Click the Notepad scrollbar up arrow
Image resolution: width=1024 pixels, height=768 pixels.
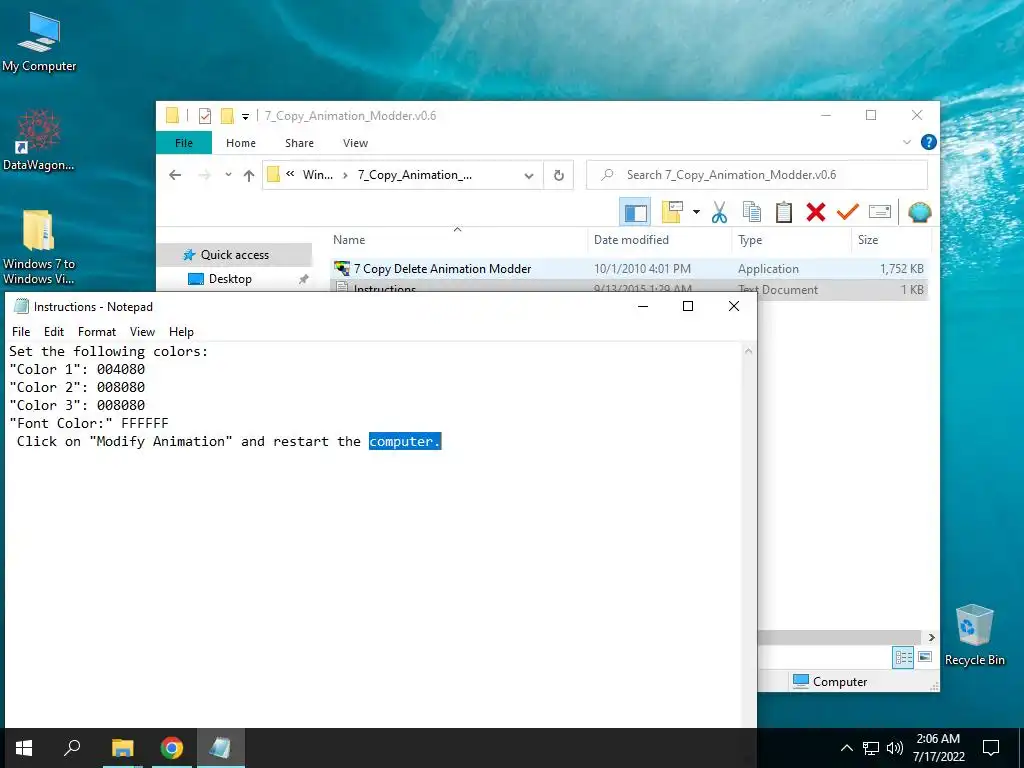point(748,351)
